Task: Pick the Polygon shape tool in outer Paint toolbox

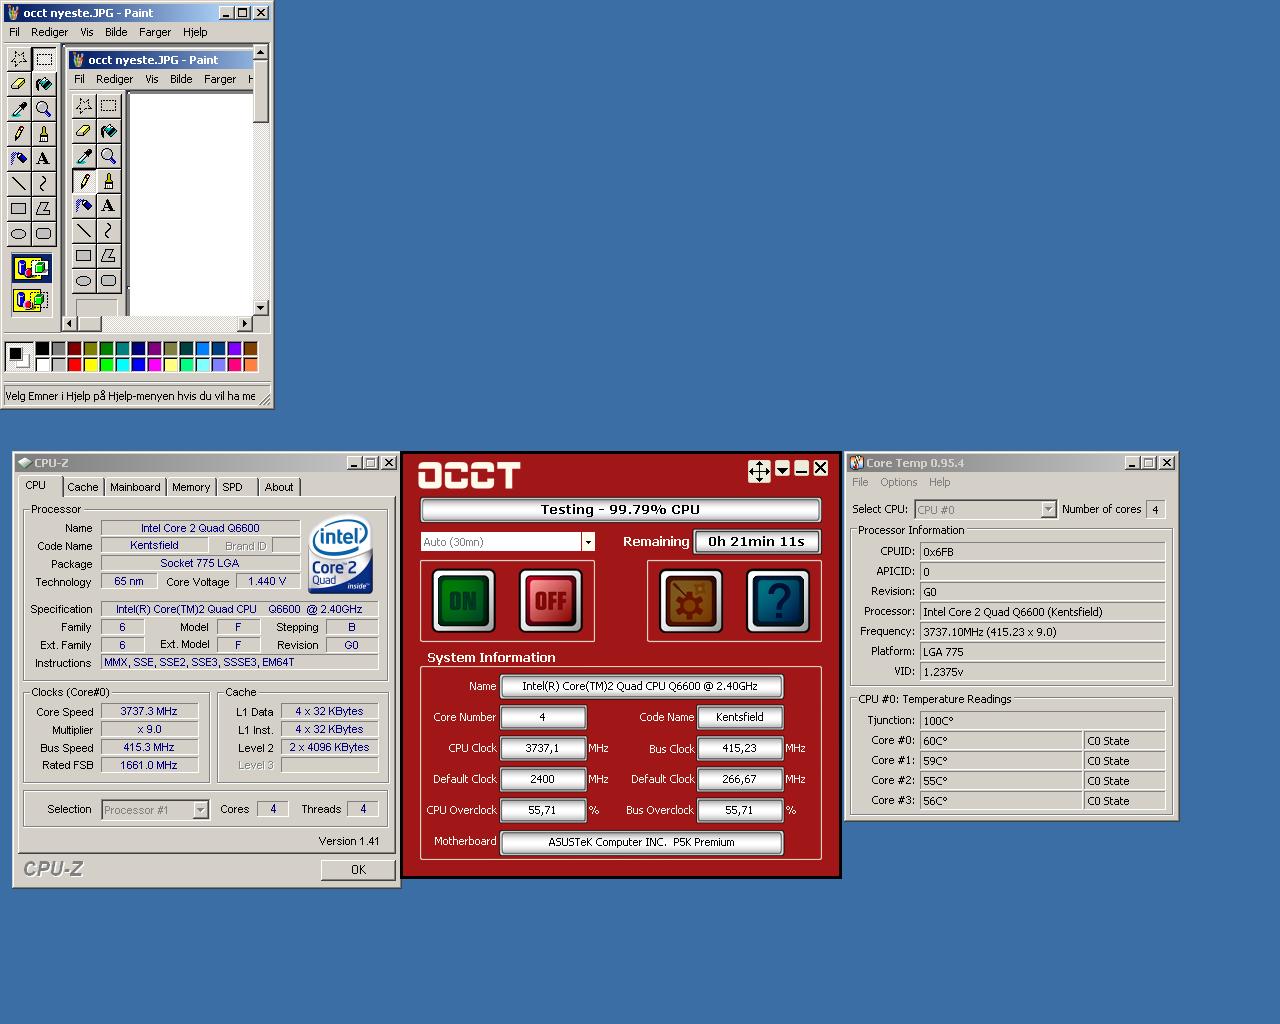Action: [x=43, y=208]
